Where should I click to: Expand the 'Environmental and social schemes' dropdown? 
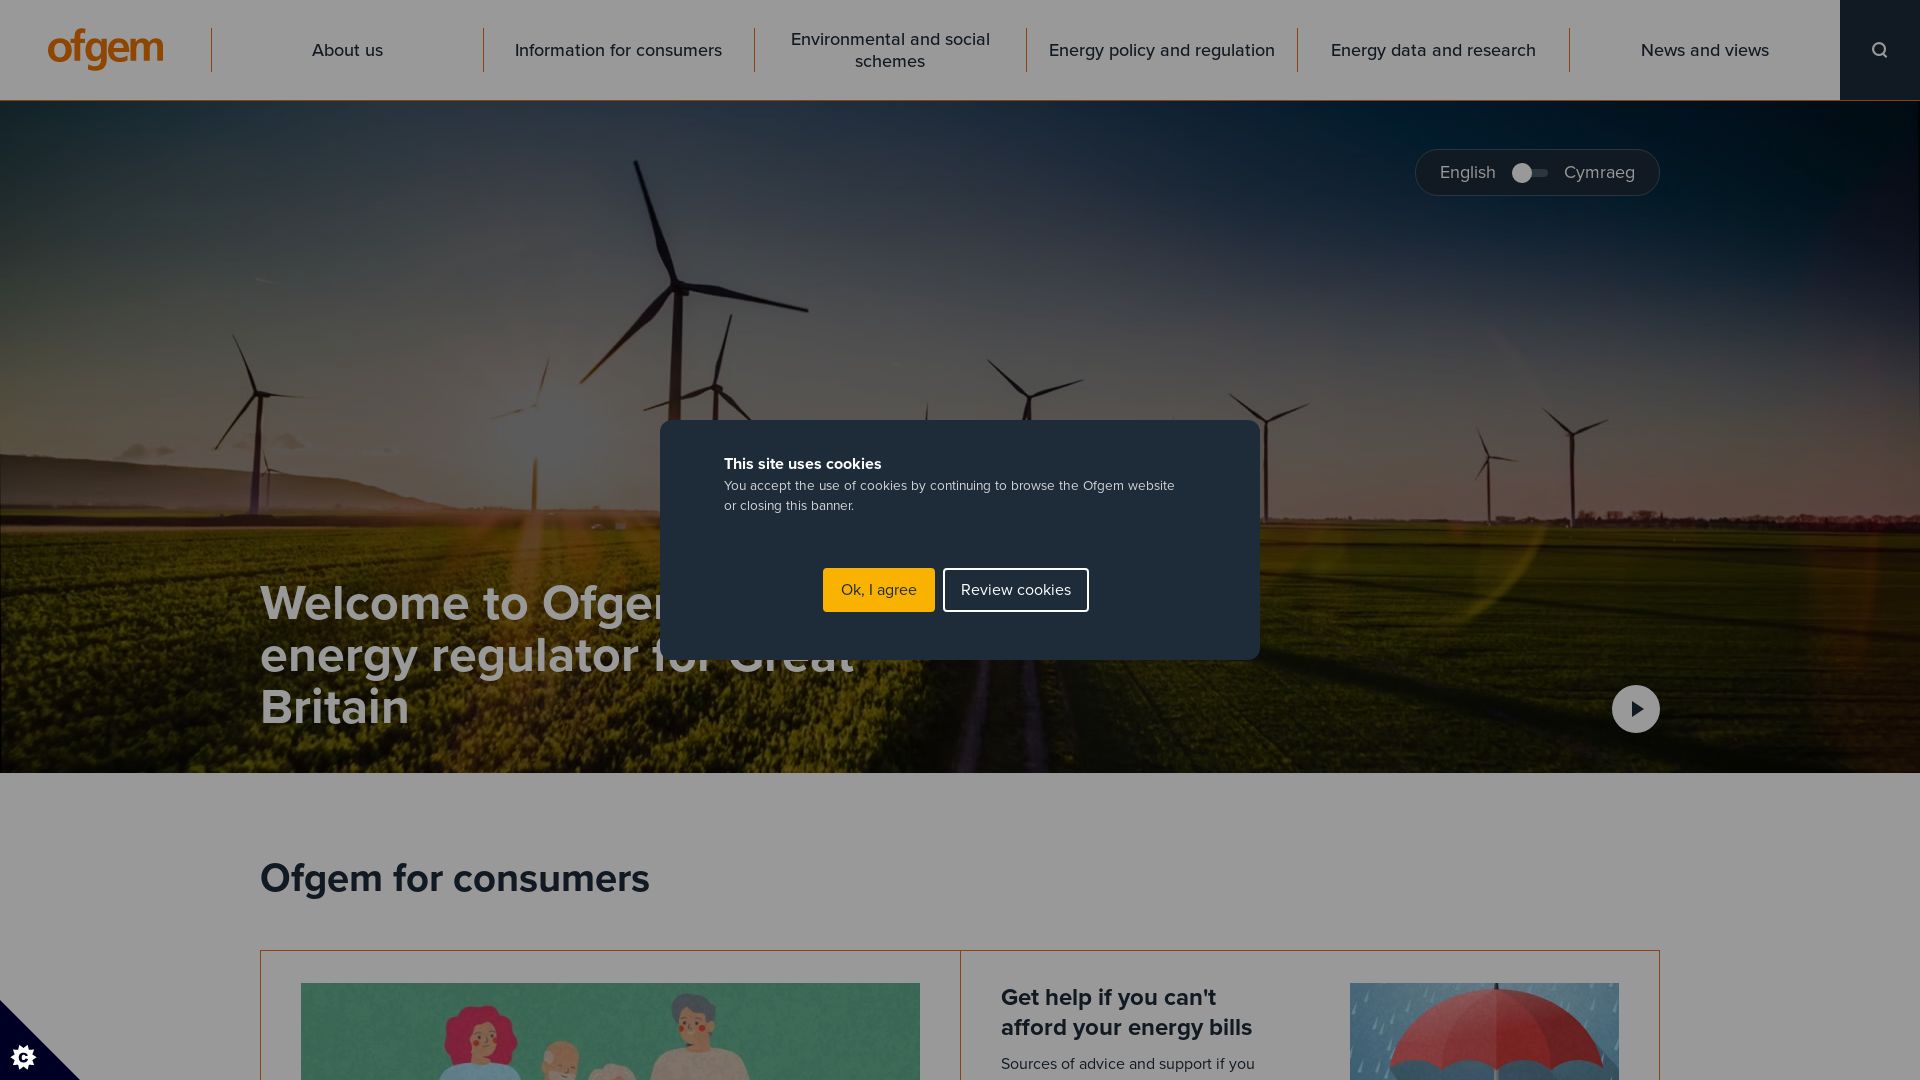(x=889, y=50)
